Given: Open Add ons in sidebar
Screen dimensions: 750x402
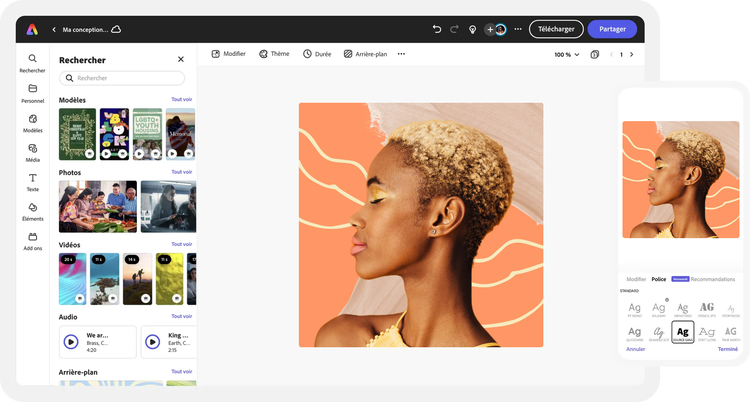Looking at the screenshot, I should pos(33,241).
